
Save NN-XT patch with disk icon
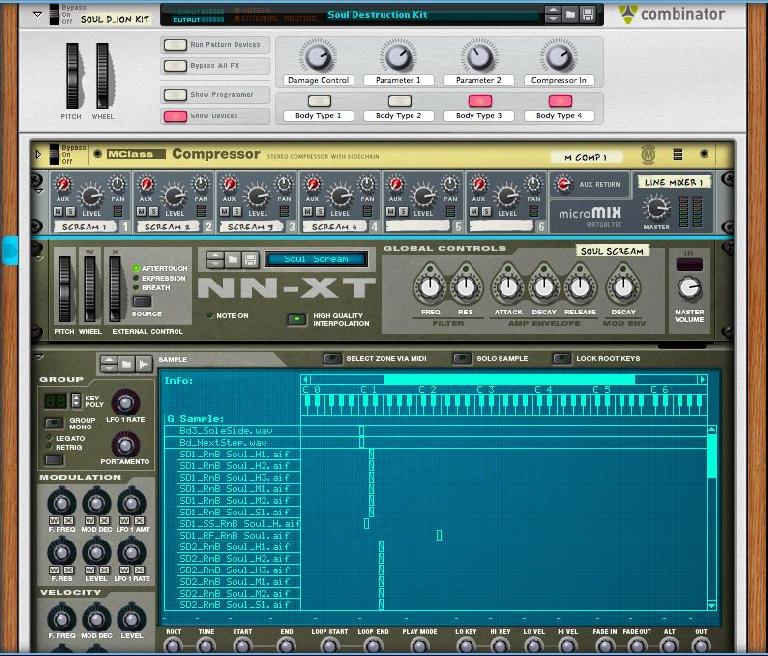point(250,260)
